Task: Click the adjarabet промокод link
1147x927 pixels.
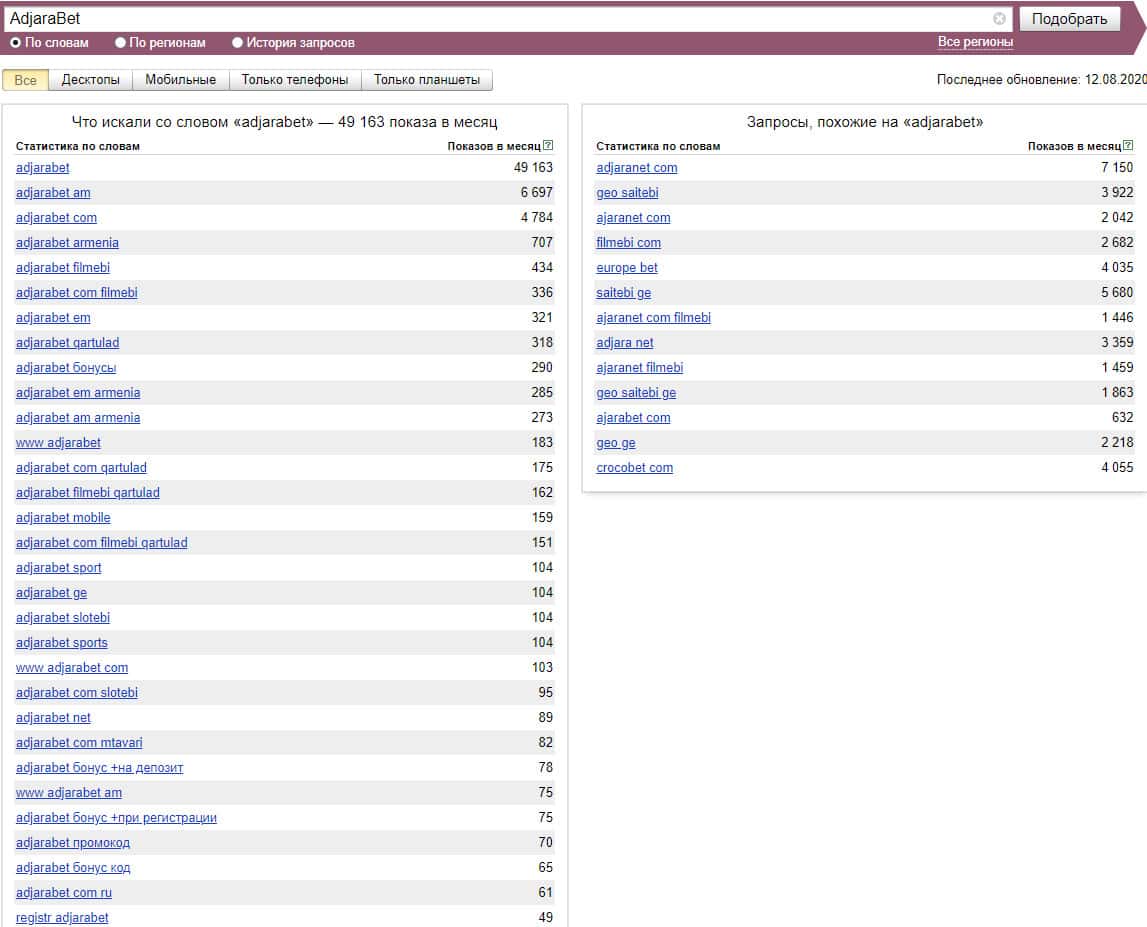Action: (x=73, y=843)
